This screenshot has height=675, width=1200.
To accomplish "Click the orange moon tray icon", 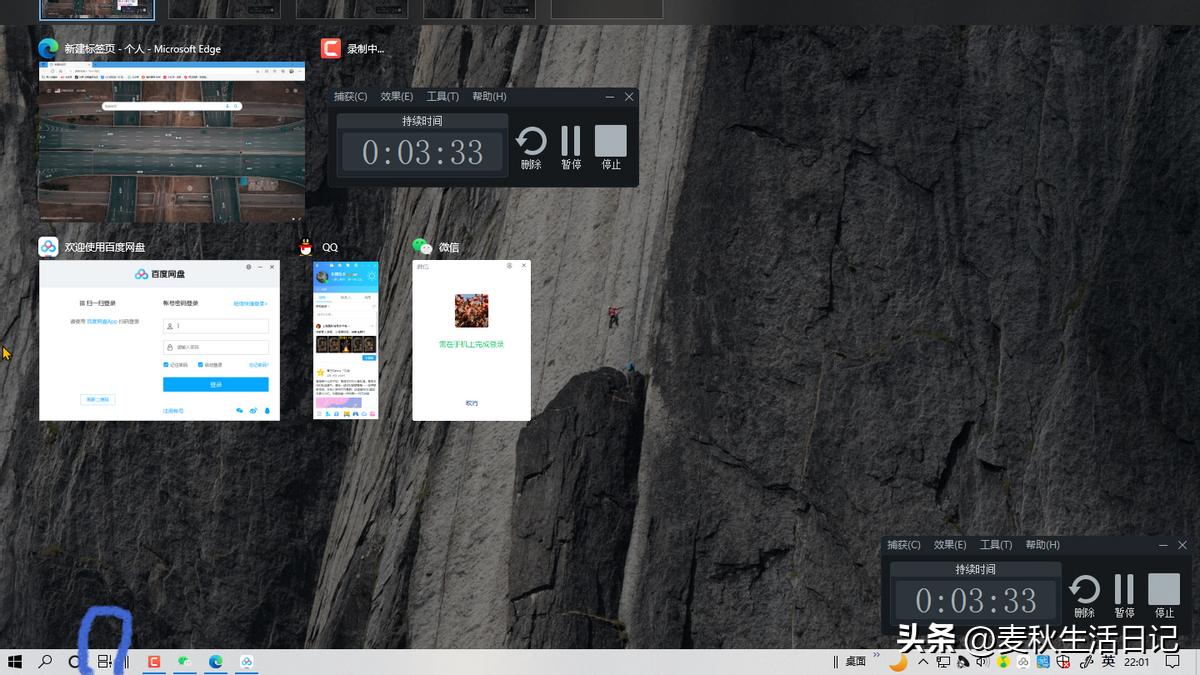I will point(898,662).
